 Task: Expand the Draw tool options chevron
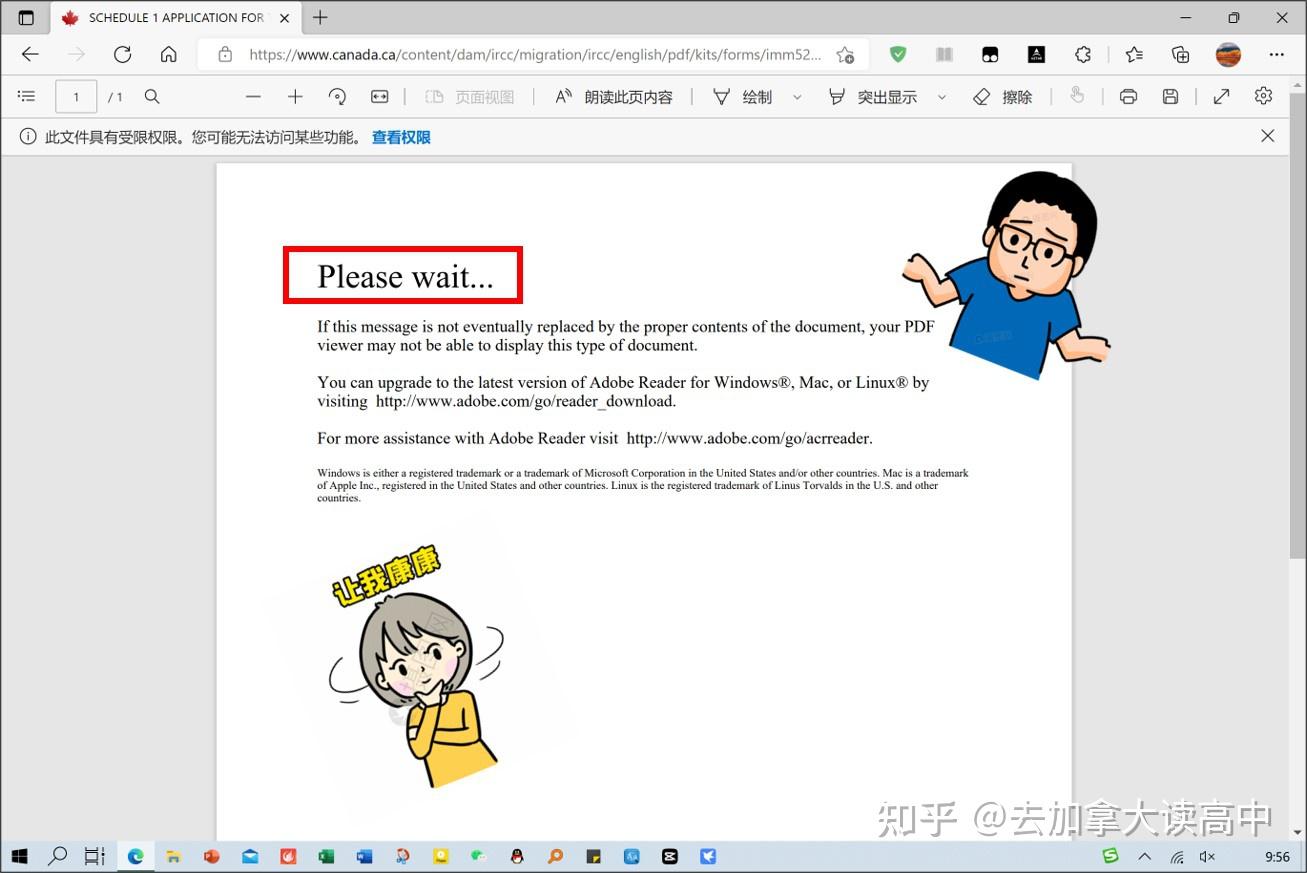pyautogui.click(x=797, y=96)
